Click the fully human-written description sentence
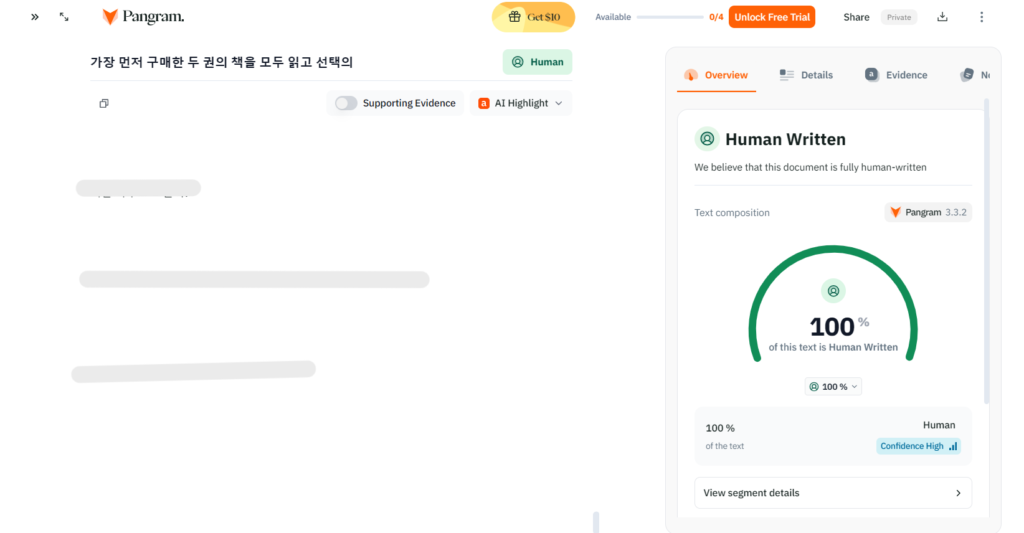The width and height of the screenshot is (1024, 533). click(810, 167)
